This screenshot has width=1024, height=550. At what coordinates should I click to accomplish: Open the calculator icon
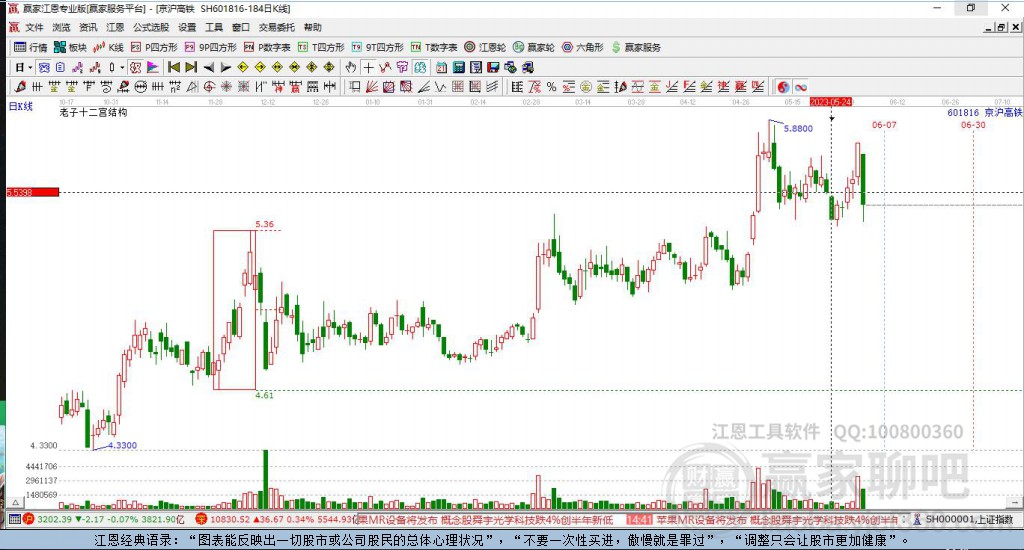click(458, 67)
